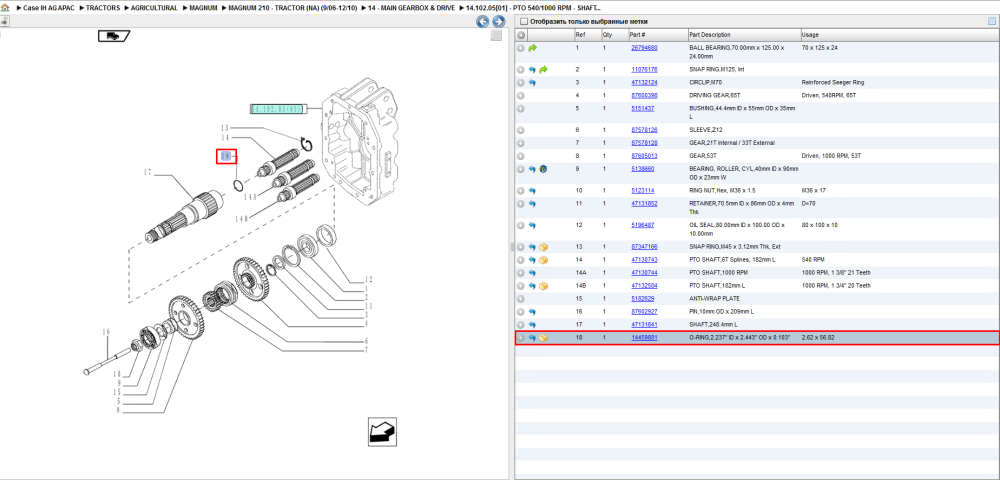Click the blue arrow for Ref 12 oil seal
This screenshot has width=1000, height=480.
pos(532,225)
